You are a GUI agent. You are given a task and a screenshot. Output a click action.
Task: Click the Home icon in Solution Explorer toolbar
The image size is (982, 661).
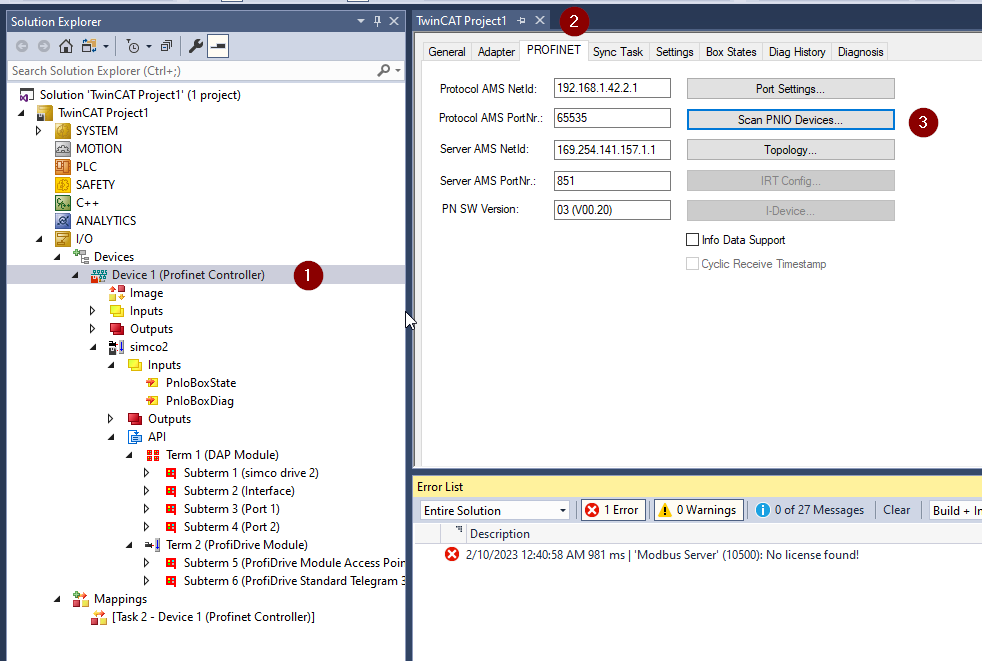point(66,46)
